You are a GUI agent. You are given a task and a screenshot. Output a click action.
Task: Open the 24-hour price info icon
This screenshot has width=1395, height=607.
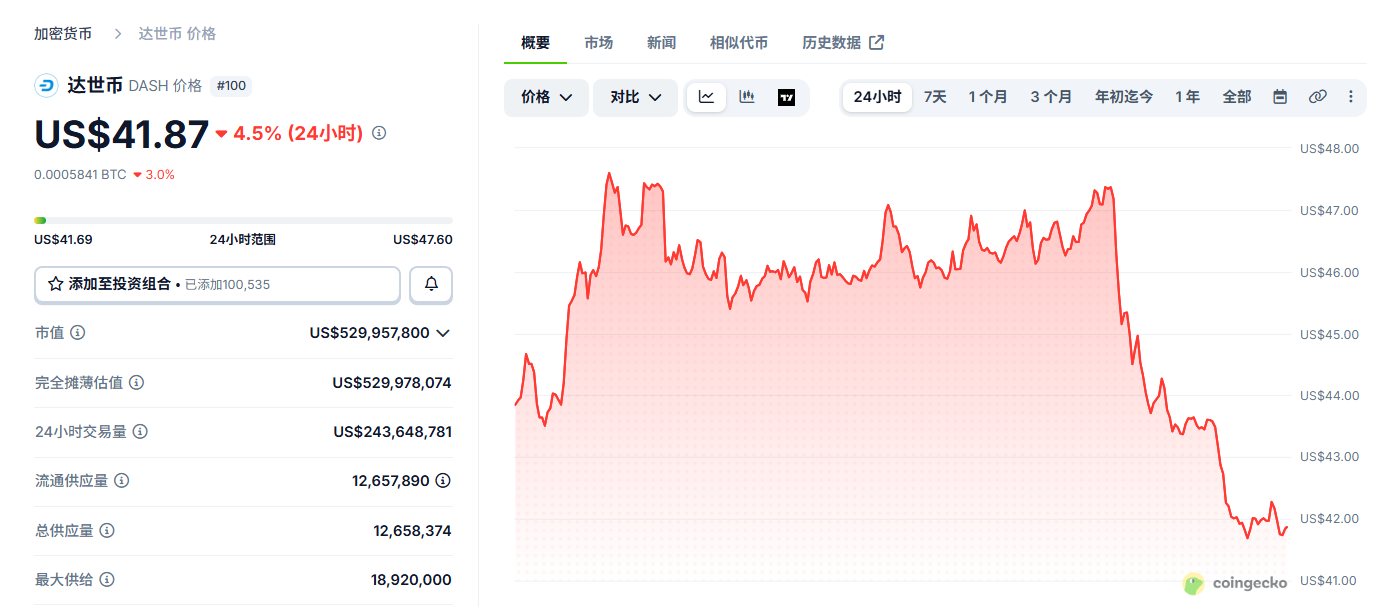point(379,132)
